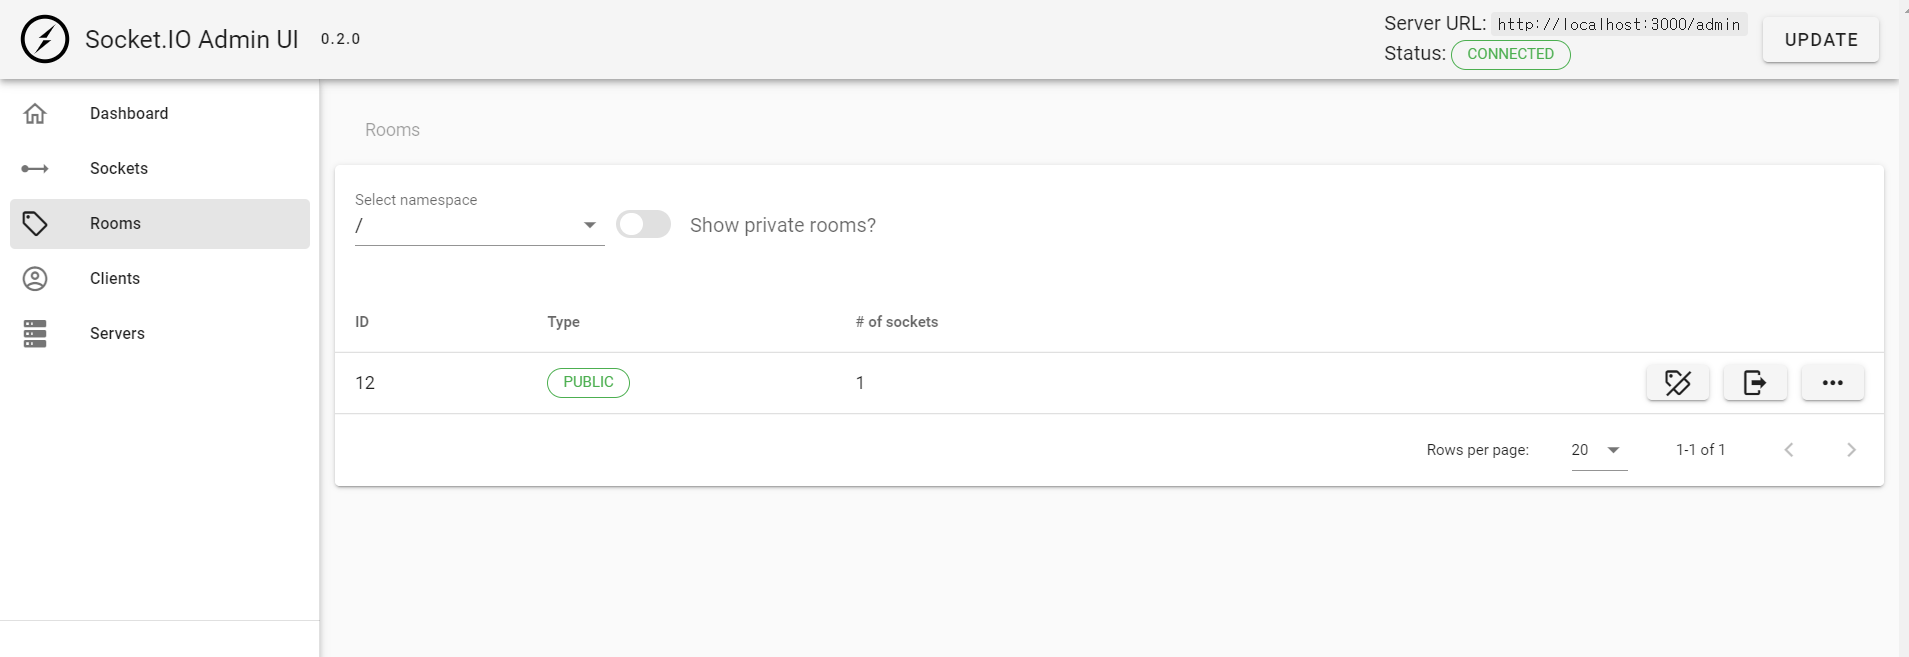1909x657 pixels.
Task: Open the Sockets menu item
Action: pyautogui.click(x=160, y=169)
